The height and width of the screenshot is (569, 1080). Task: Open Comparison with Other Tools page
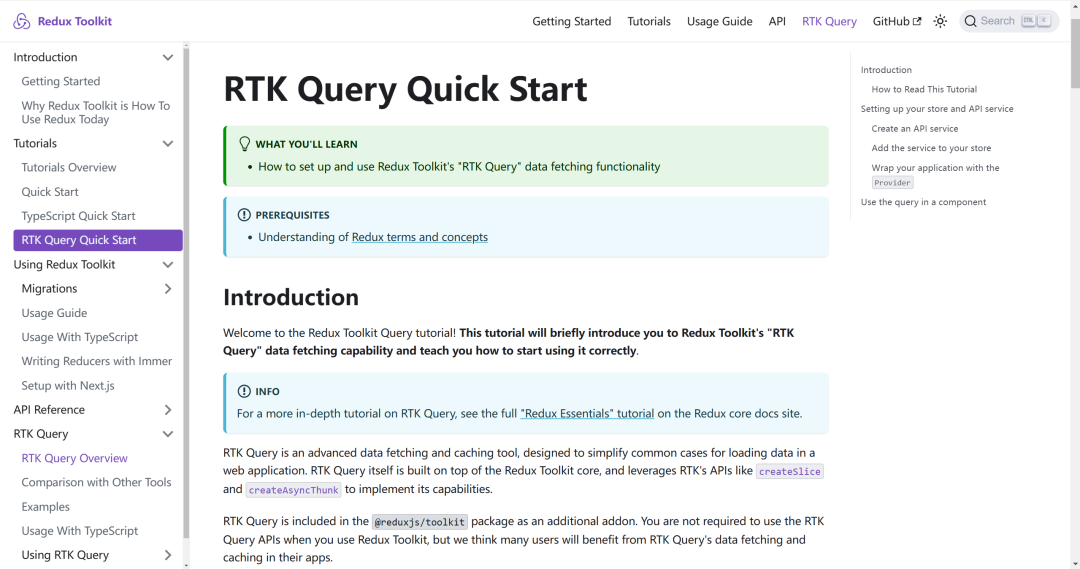point(96,482)
